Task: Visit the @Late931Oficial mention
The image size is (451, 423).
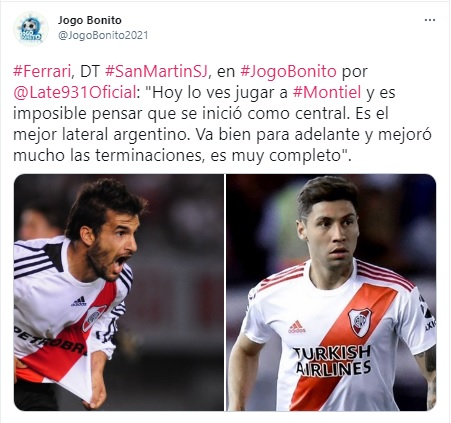Action: point(75,93)
